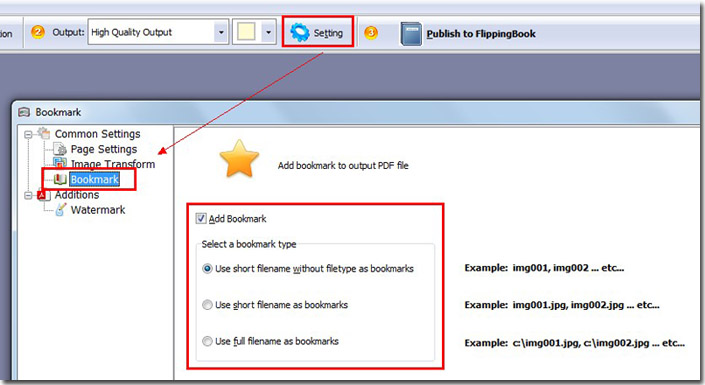
Task: Click the Bookmark dialog title icon
Action: (x=24, y=112)
